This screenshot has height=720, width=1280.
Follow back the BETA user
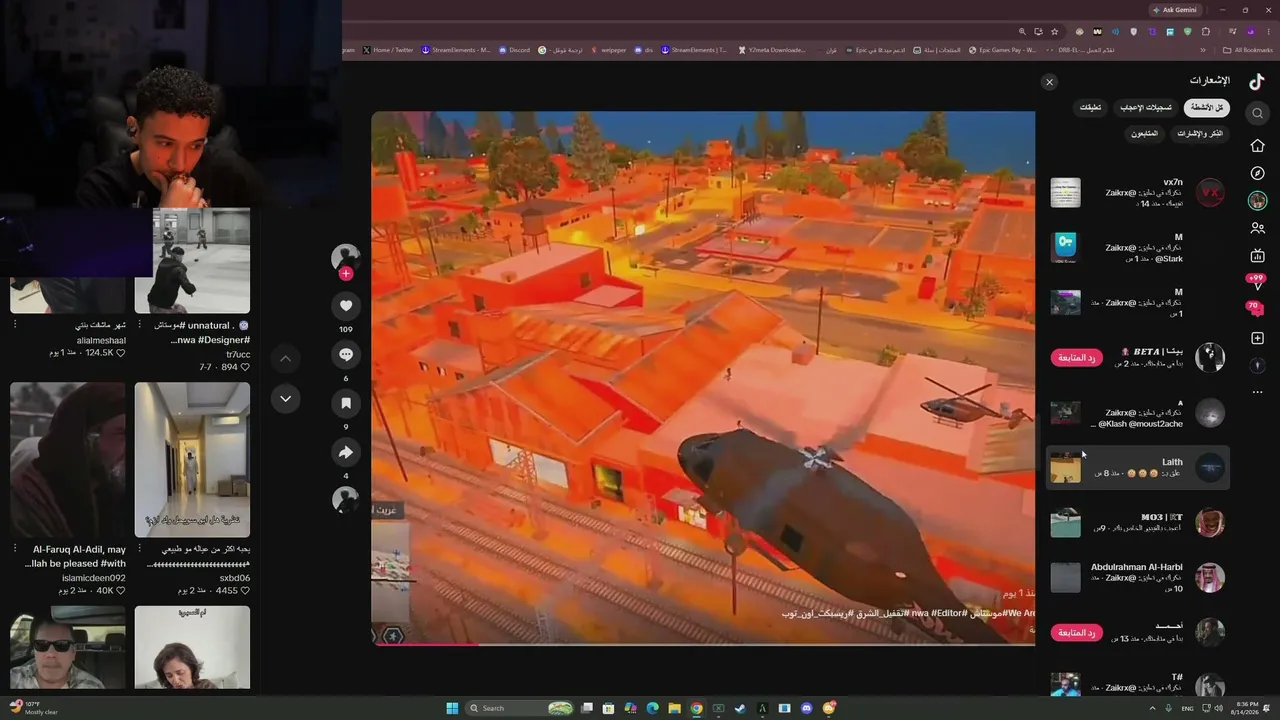pos(1077,357)
